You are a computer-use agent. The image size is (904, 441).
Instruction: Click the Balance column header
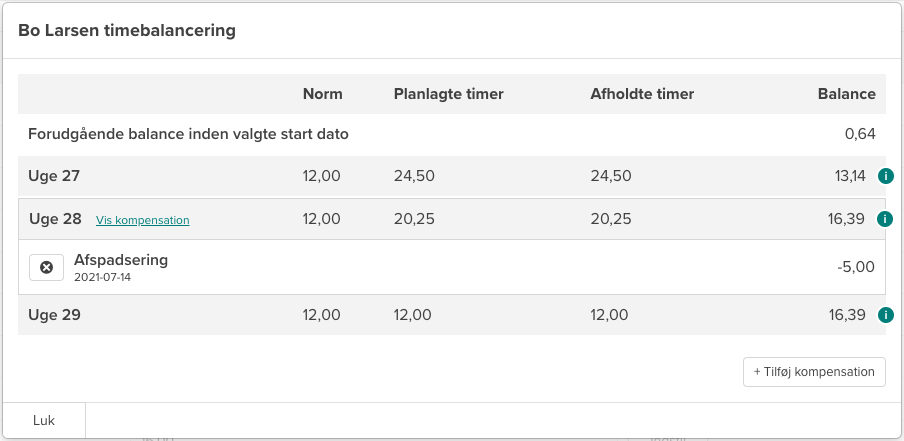coord(846,94)
